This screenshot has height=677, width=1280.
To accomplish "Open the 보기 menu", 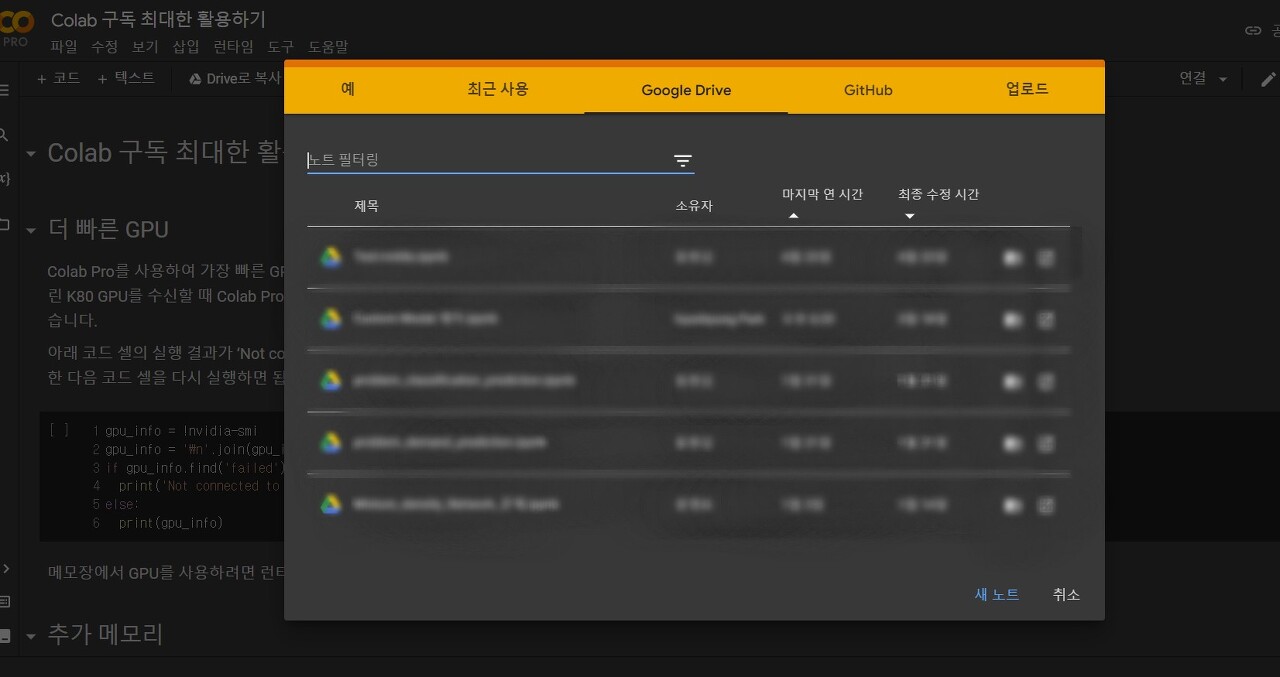I will point(145,47).
